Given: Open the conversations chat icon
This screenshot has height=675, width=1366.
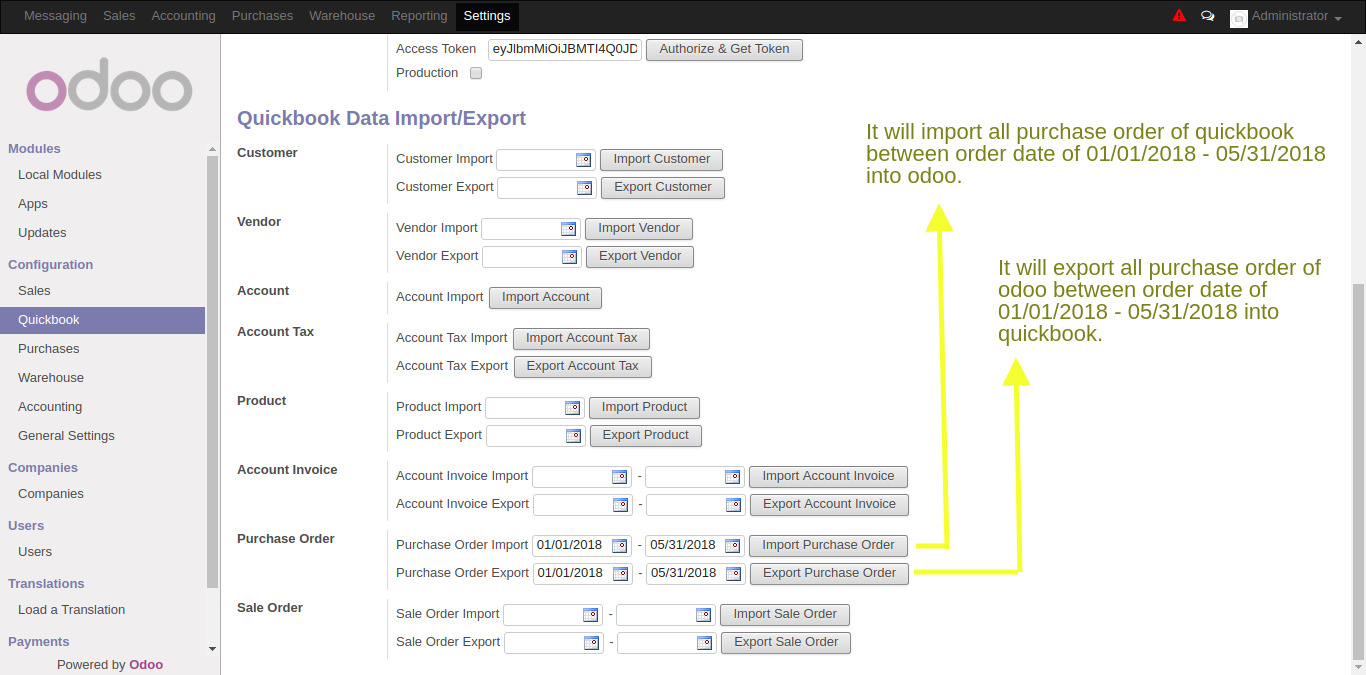Looking at the screenshot, I should 1208,16.
